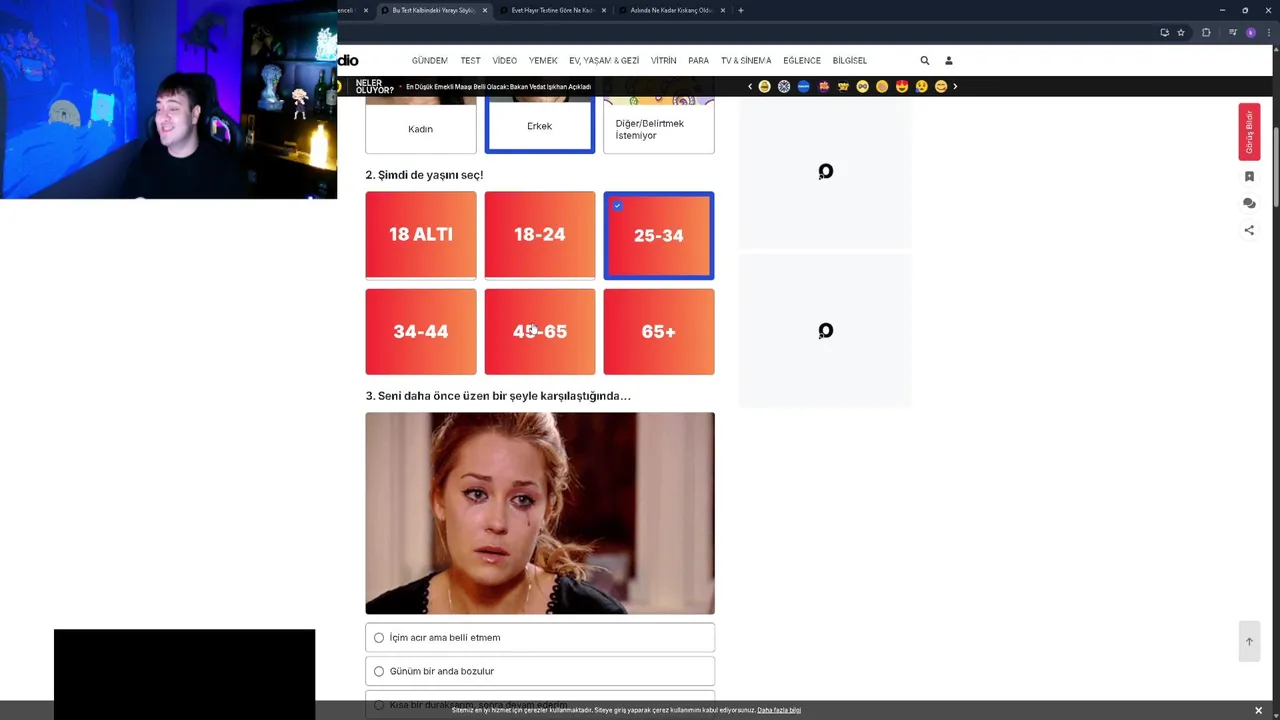Click the right arrow of emoji reaction strip
Viewport: 1280px width, 720px height.
coord(955,86)
